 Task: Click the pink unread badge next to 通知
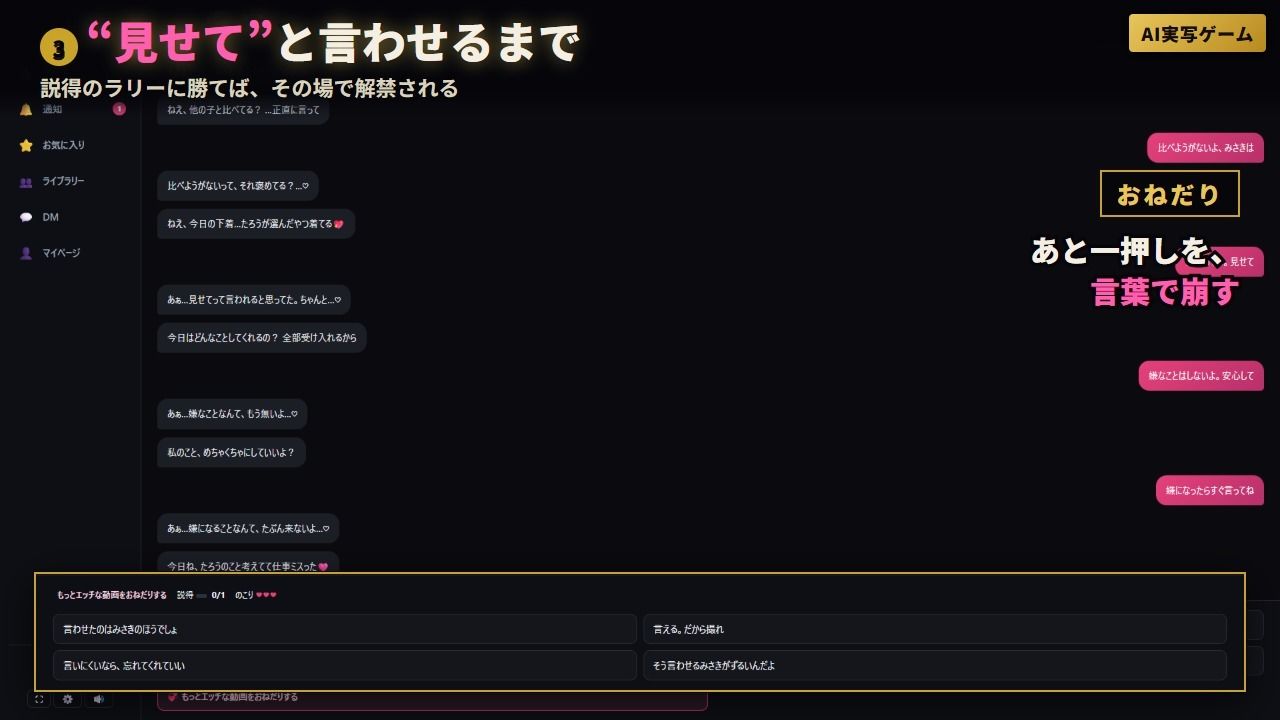(119, 109)
